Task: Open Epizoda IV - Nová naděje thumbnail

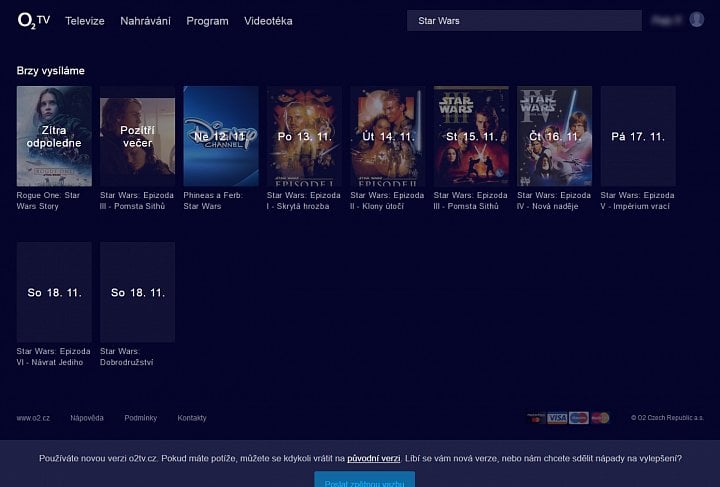Action: 555,136
